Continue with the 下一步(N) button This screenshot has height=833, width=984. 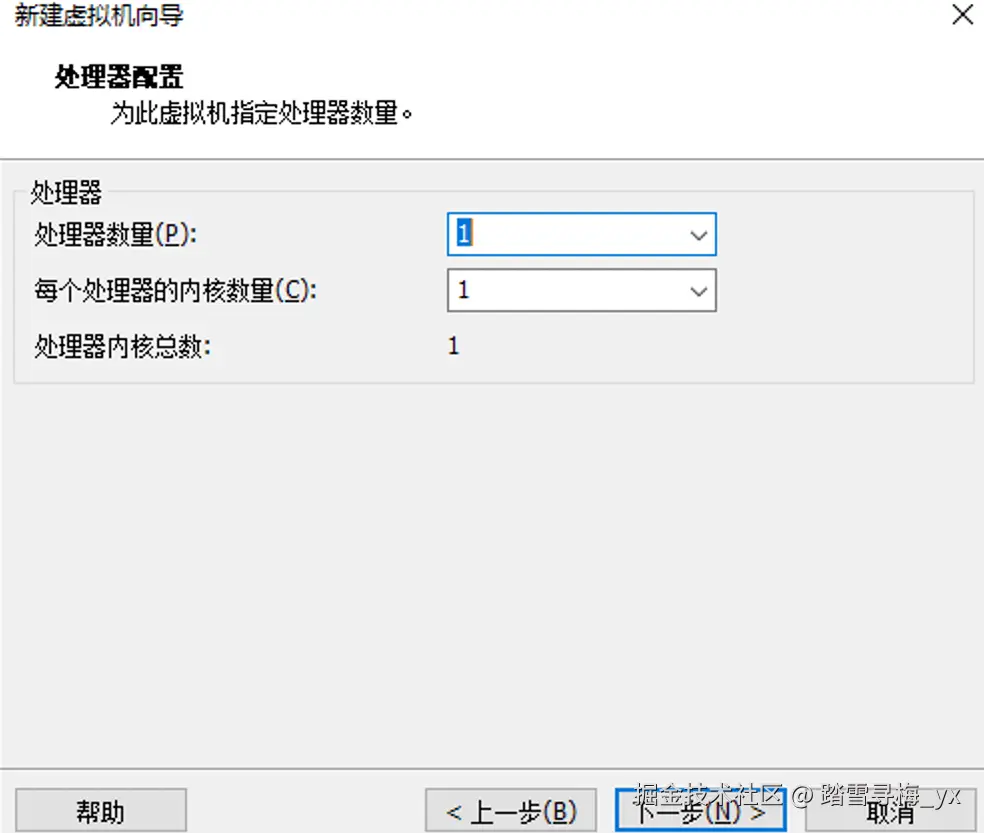(701, 810)
